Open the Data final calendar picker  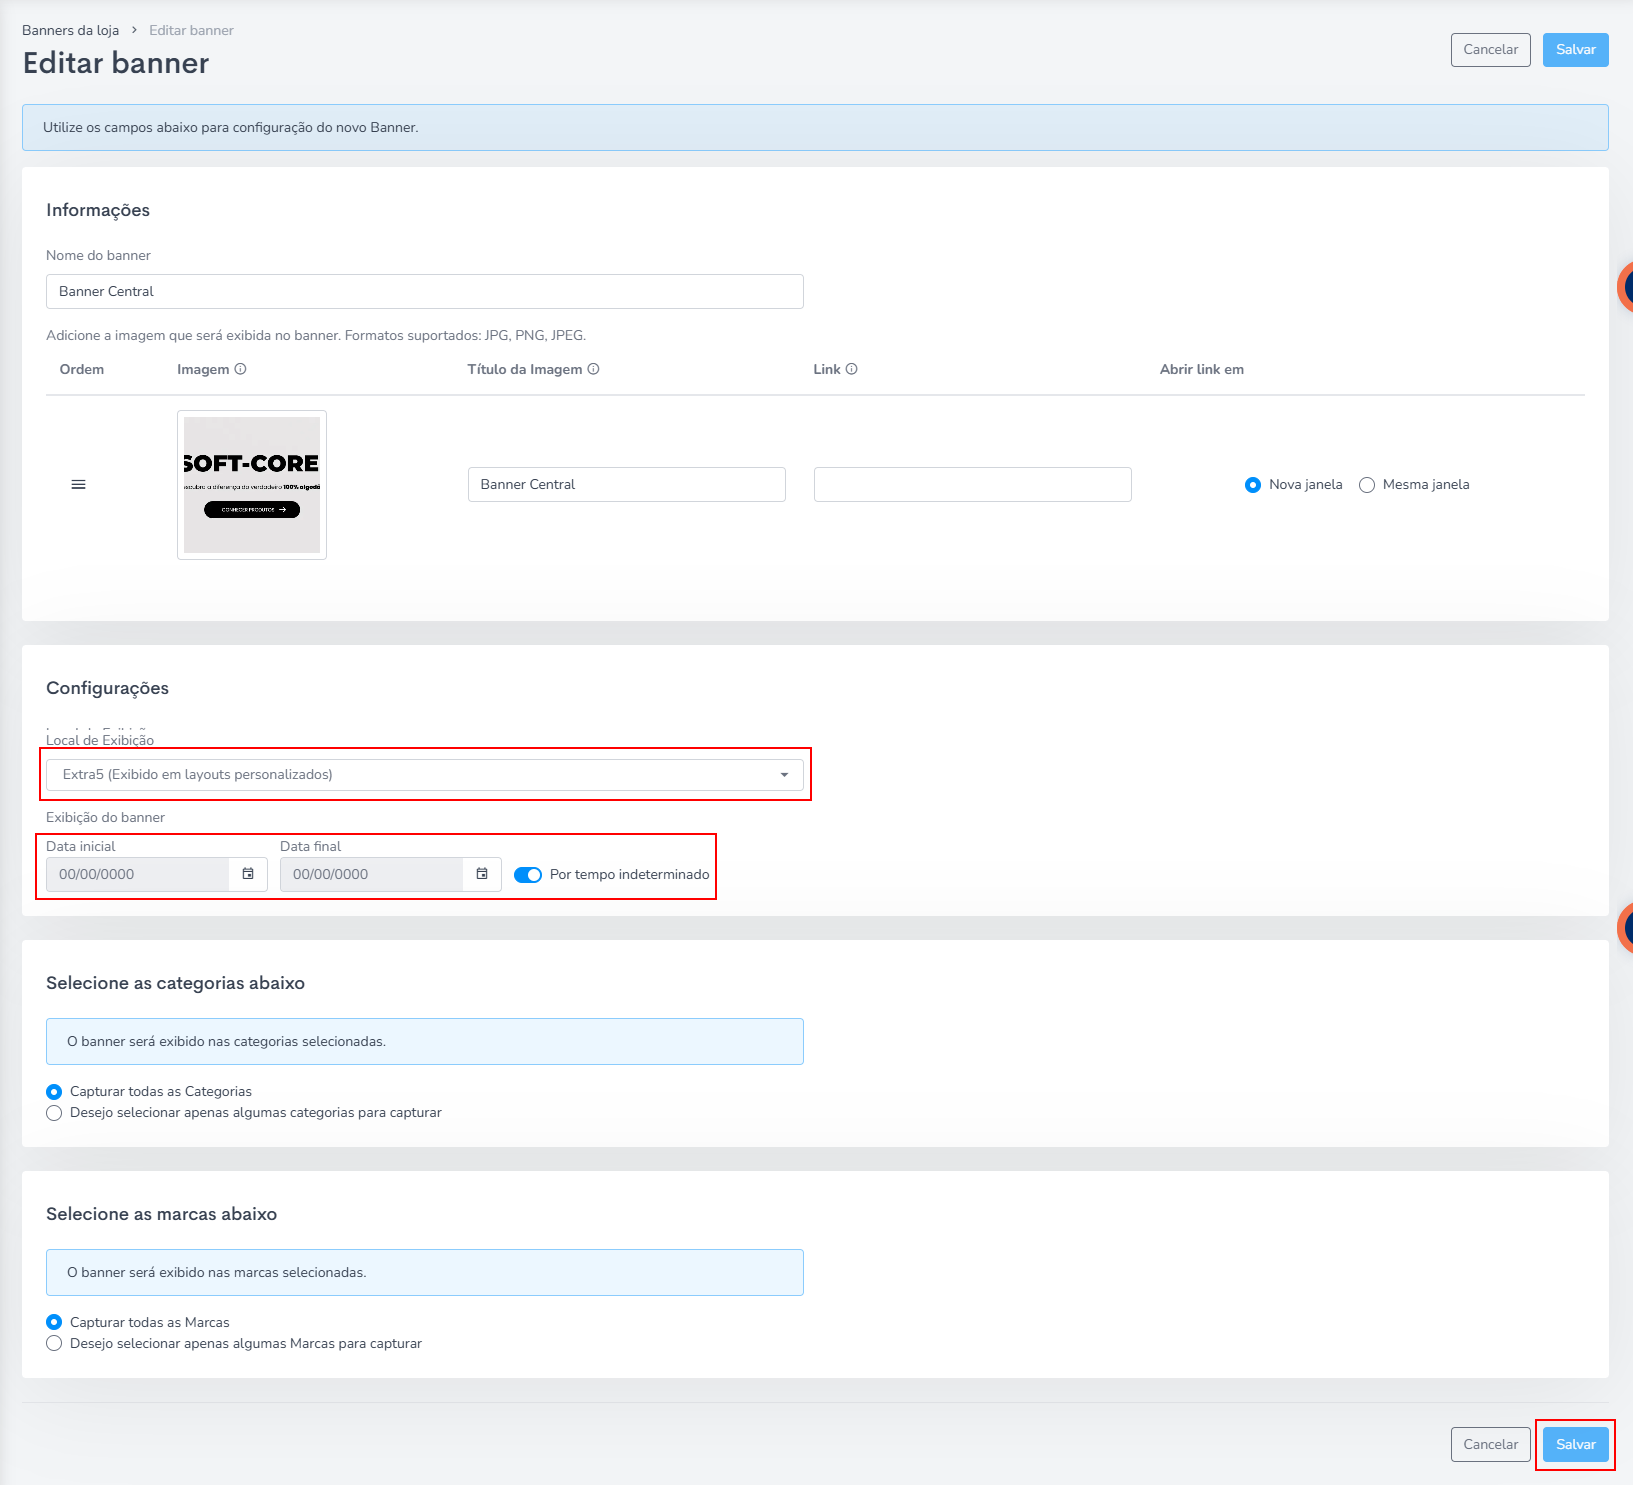pos(482,874)
